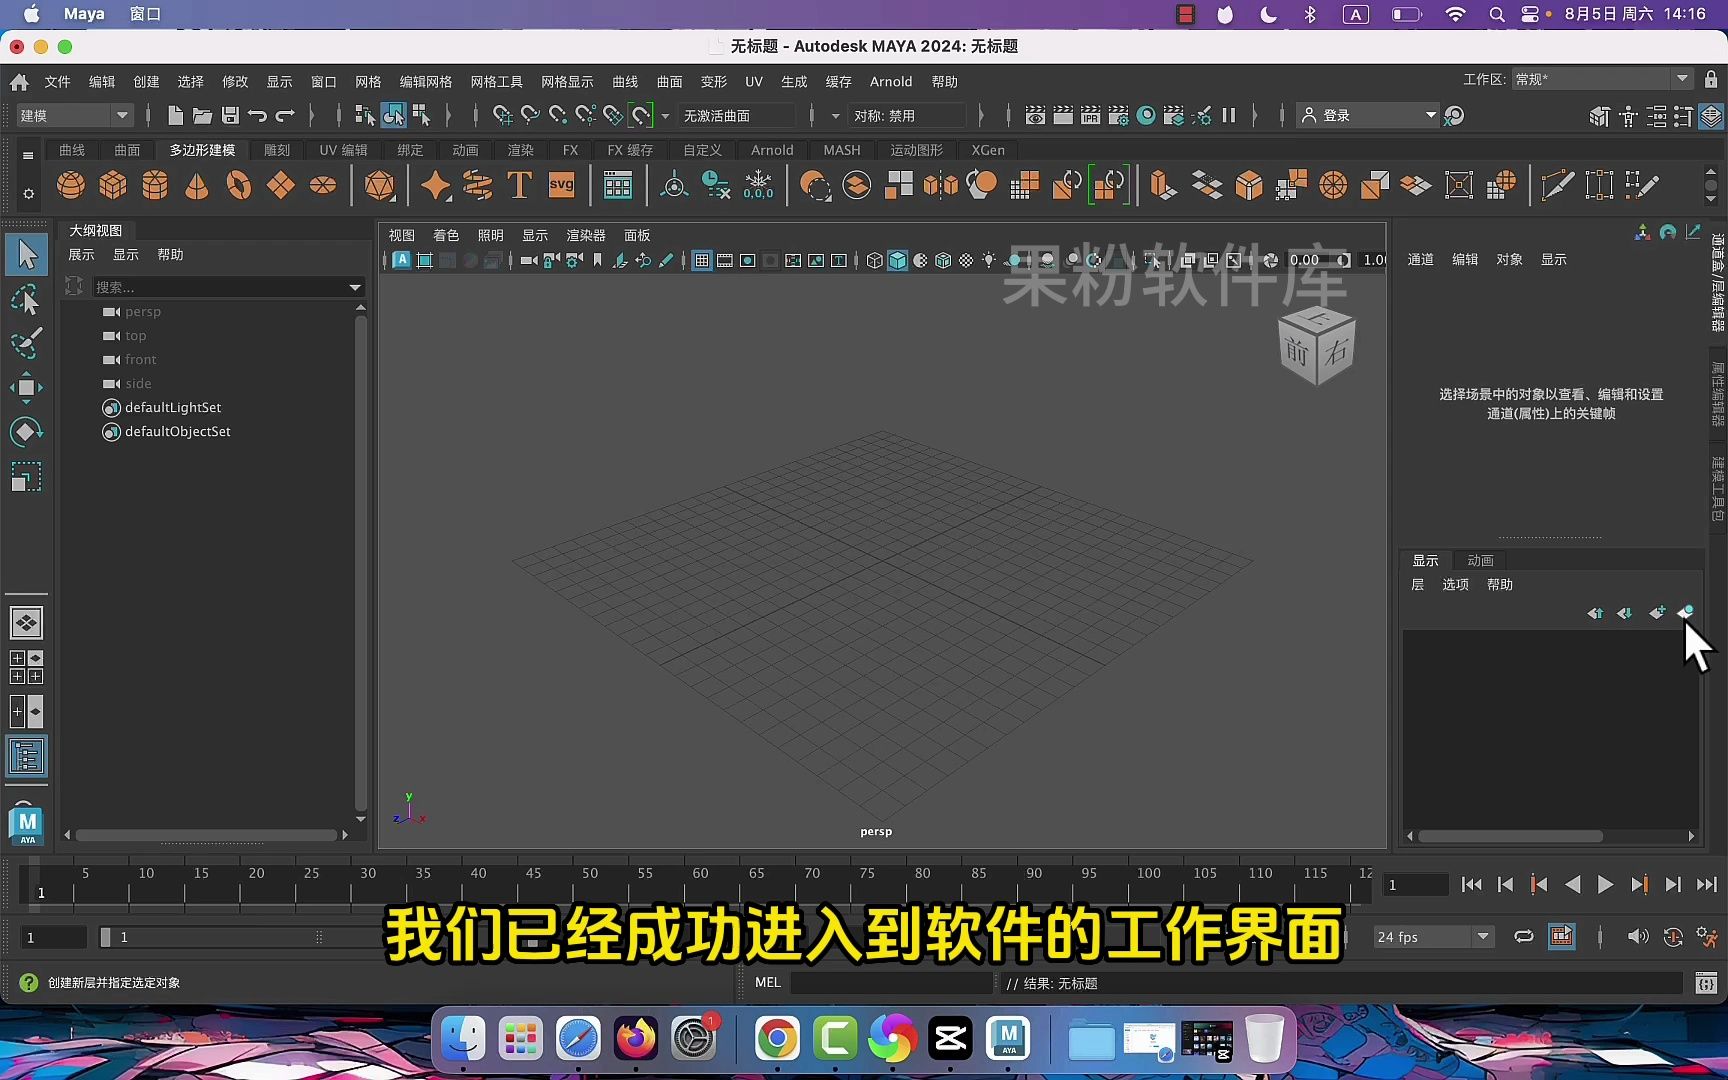This screenshot has height=1080, width=1728.
Task: Expand the shelf selector dropdown showing 建模
Action: pos(122,115)
